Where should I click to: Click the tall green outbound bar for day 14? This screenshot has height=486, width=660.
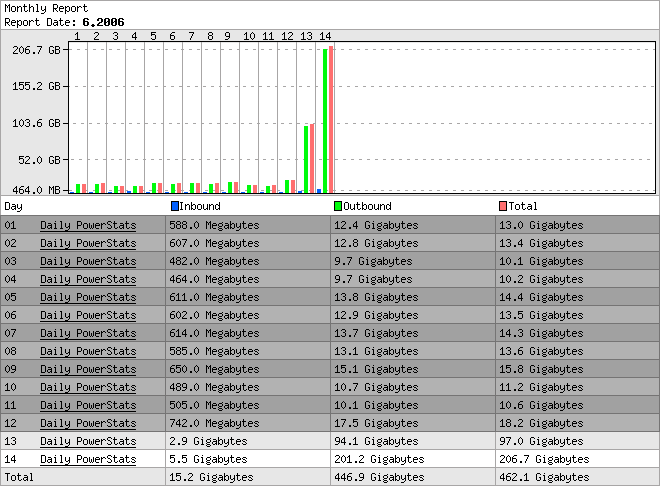point(325,121)
